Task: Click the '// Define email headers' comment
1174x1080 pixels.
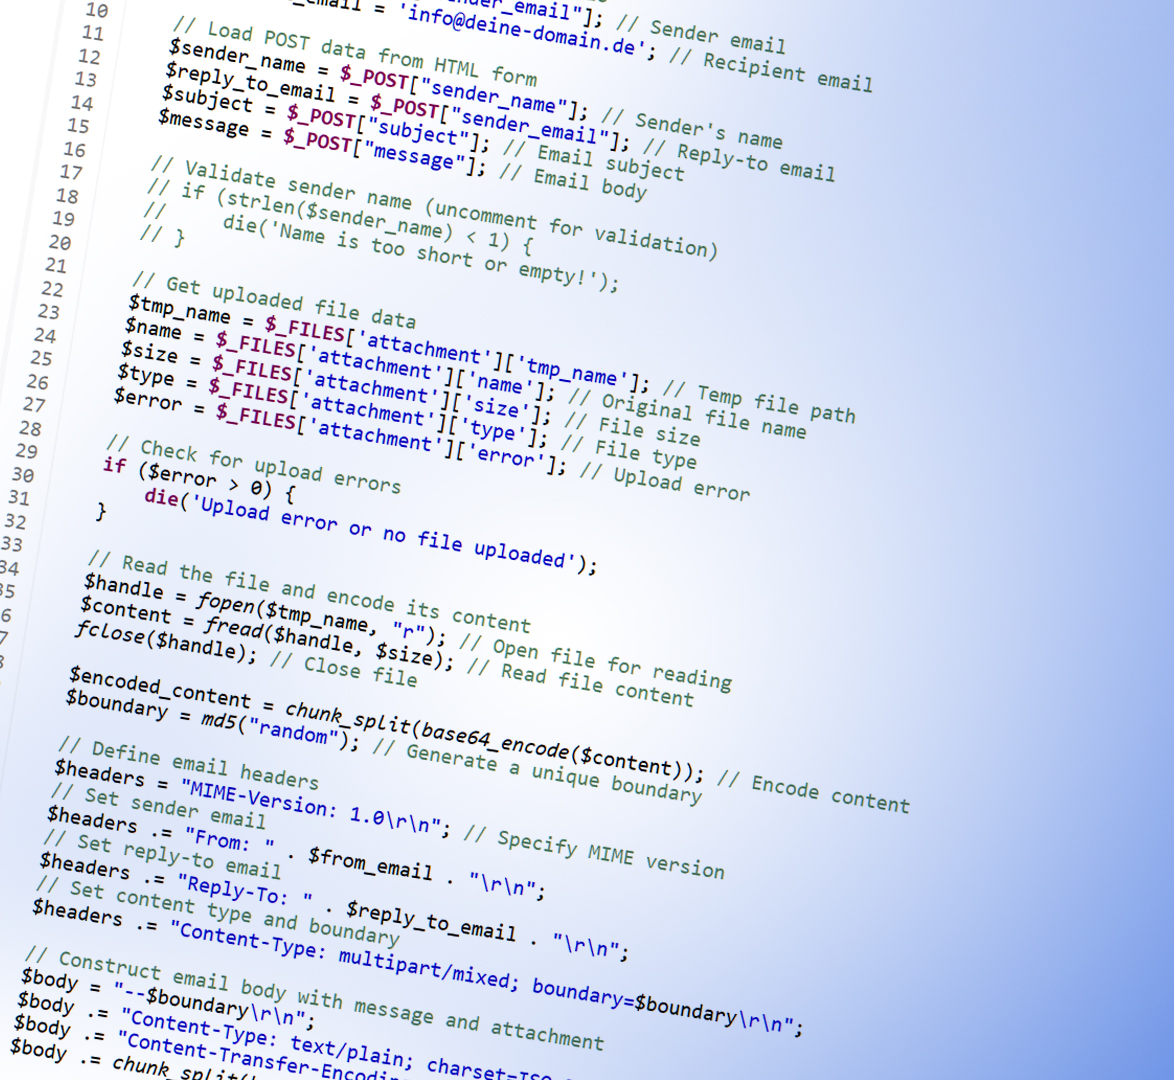Action: (188, 762)
